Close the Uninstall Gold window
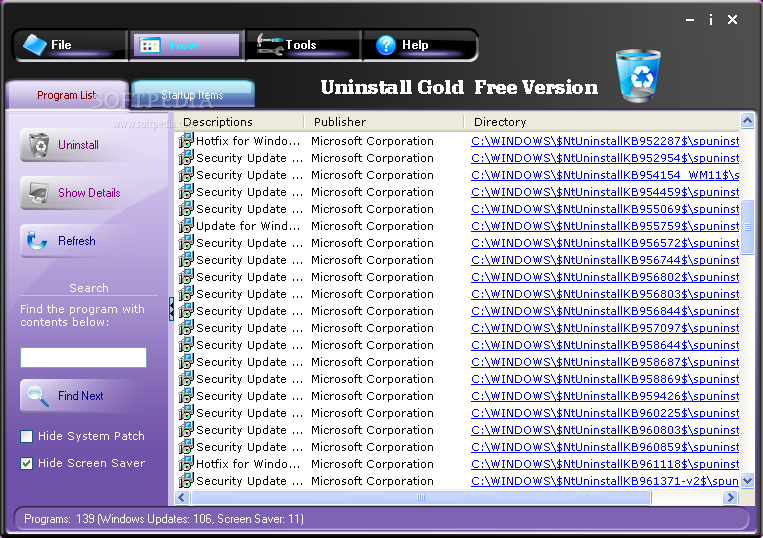This screenshot has width=763, height=538. point(732,20)
